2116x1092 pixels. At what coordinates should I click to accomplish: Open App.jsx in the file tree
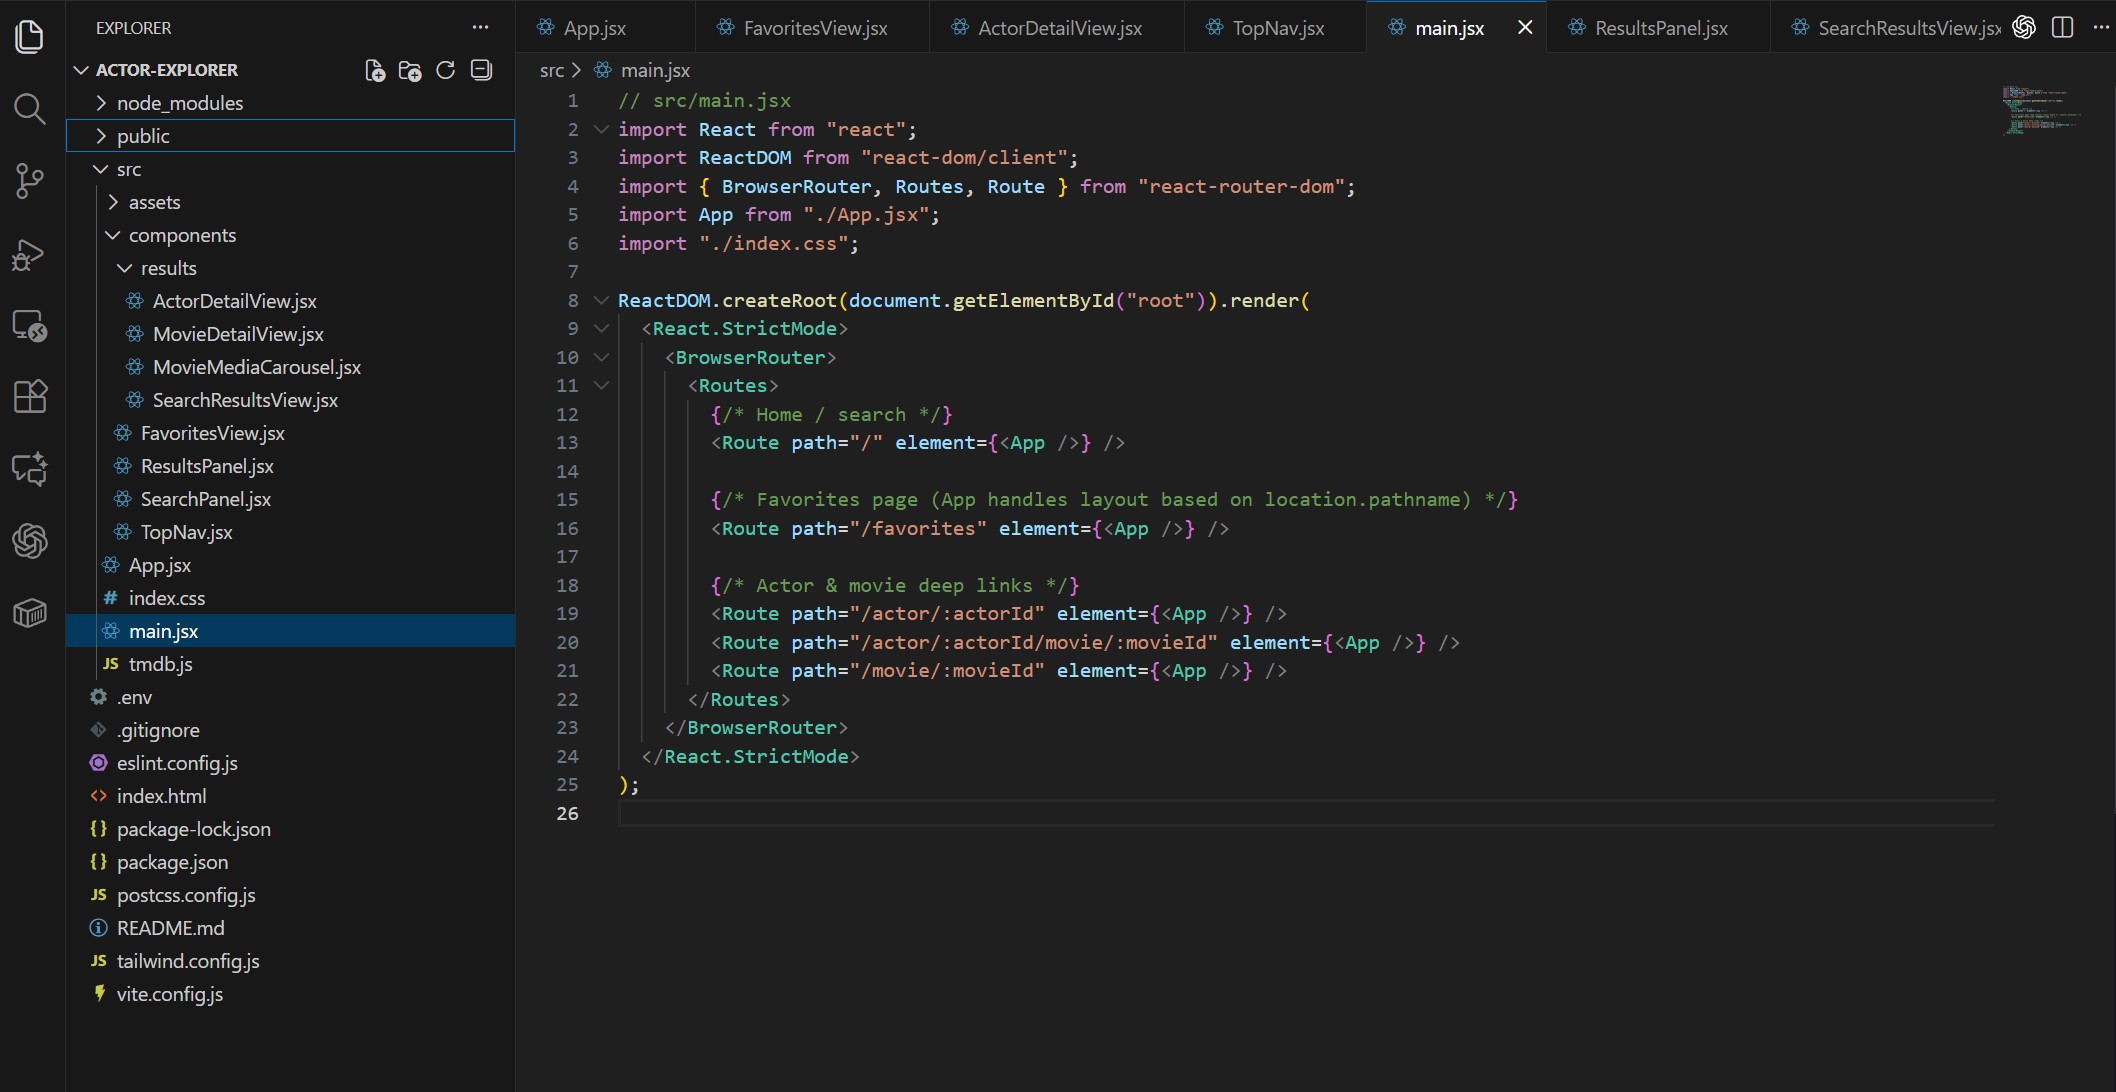point(290,565)
